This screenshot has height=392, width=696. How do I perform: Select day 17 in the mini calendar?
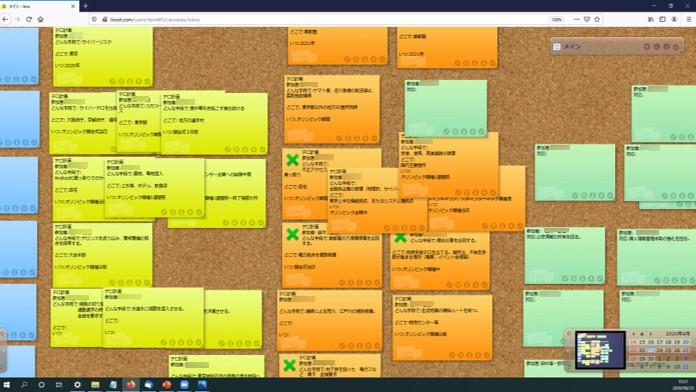click(x=659, y=342)
